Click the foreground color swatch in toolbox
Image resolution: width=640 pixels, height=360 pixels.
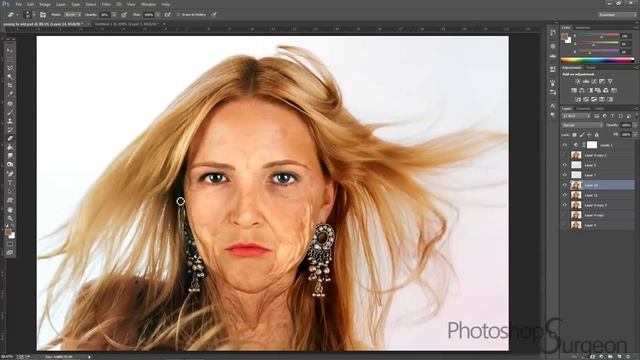8,232
